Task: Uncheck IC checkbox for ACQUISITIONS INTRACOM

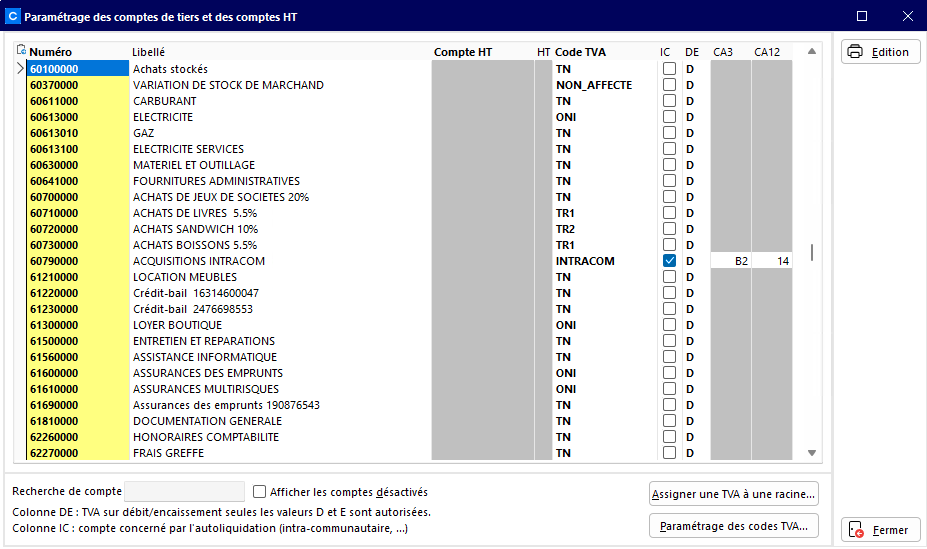Action: (x=669, y=261)
